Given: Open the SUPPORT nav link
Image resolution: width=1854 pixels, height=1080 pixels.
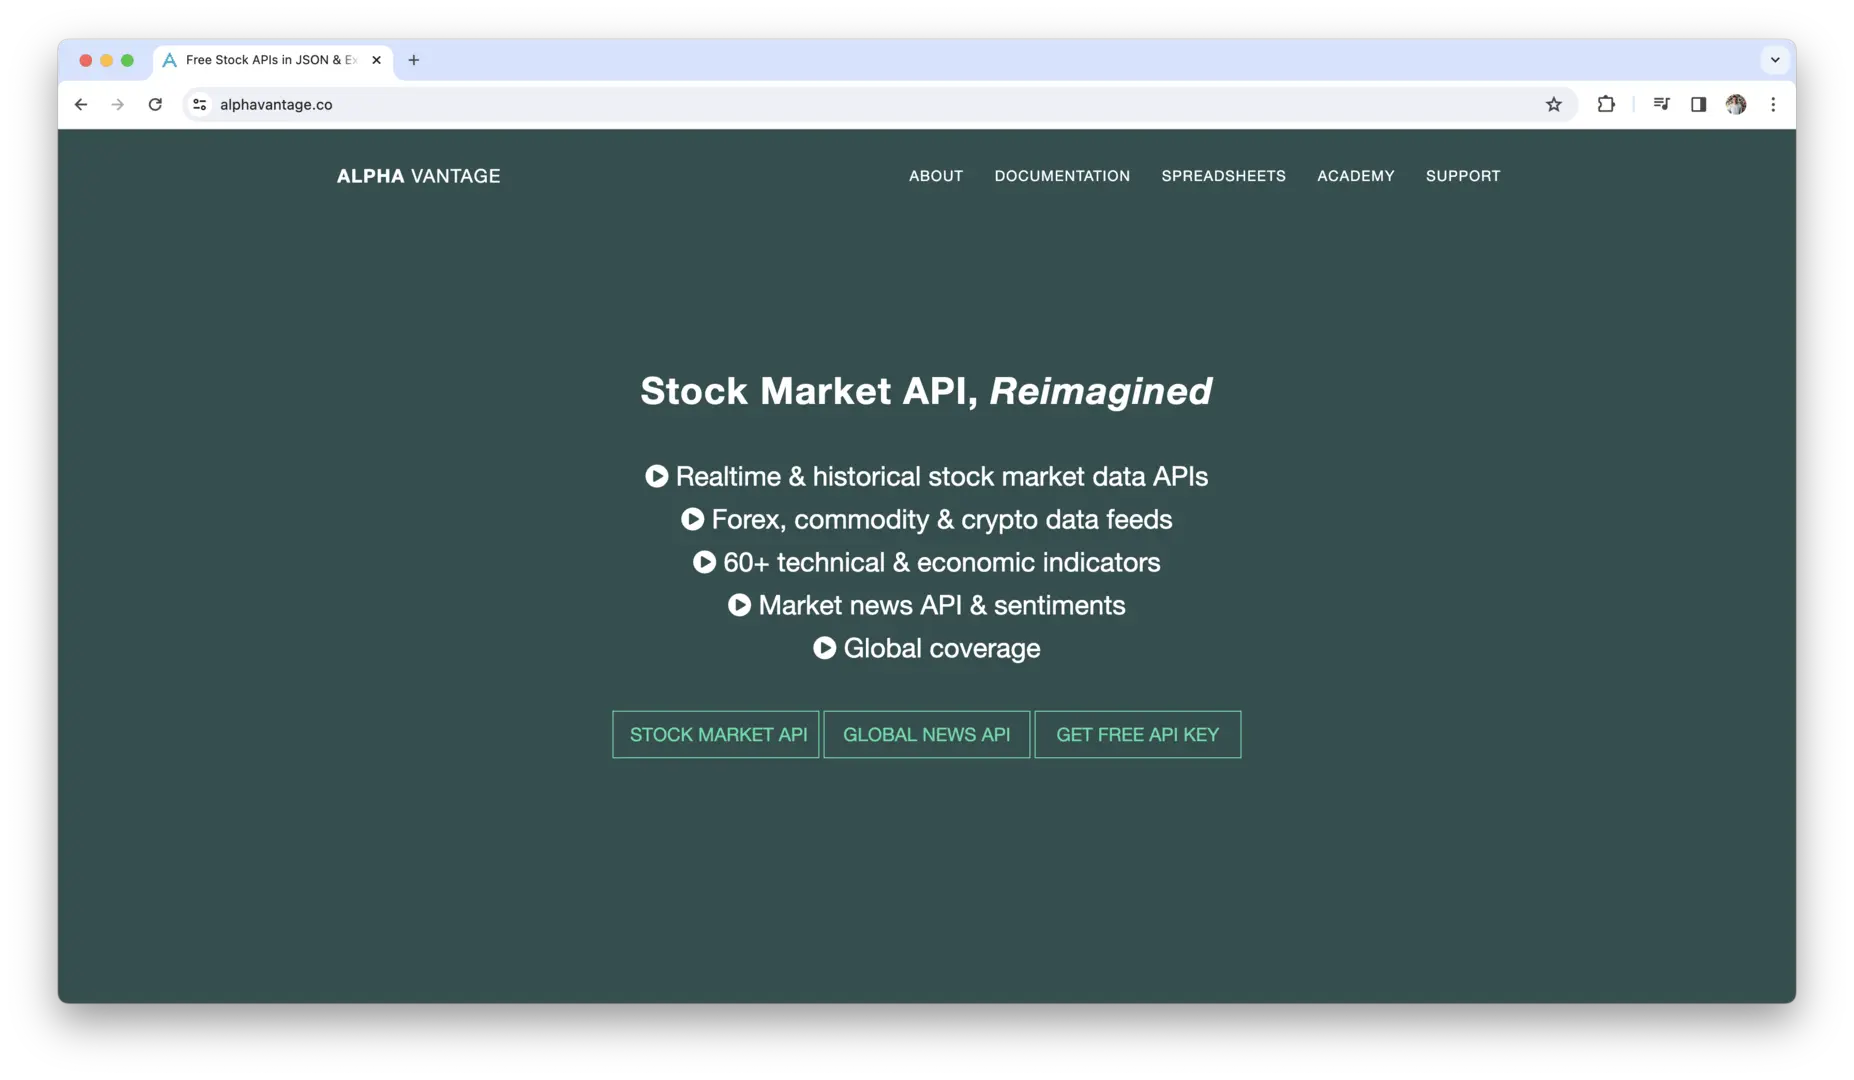Looking at the screenshot, I should [x=1463, y=176].
